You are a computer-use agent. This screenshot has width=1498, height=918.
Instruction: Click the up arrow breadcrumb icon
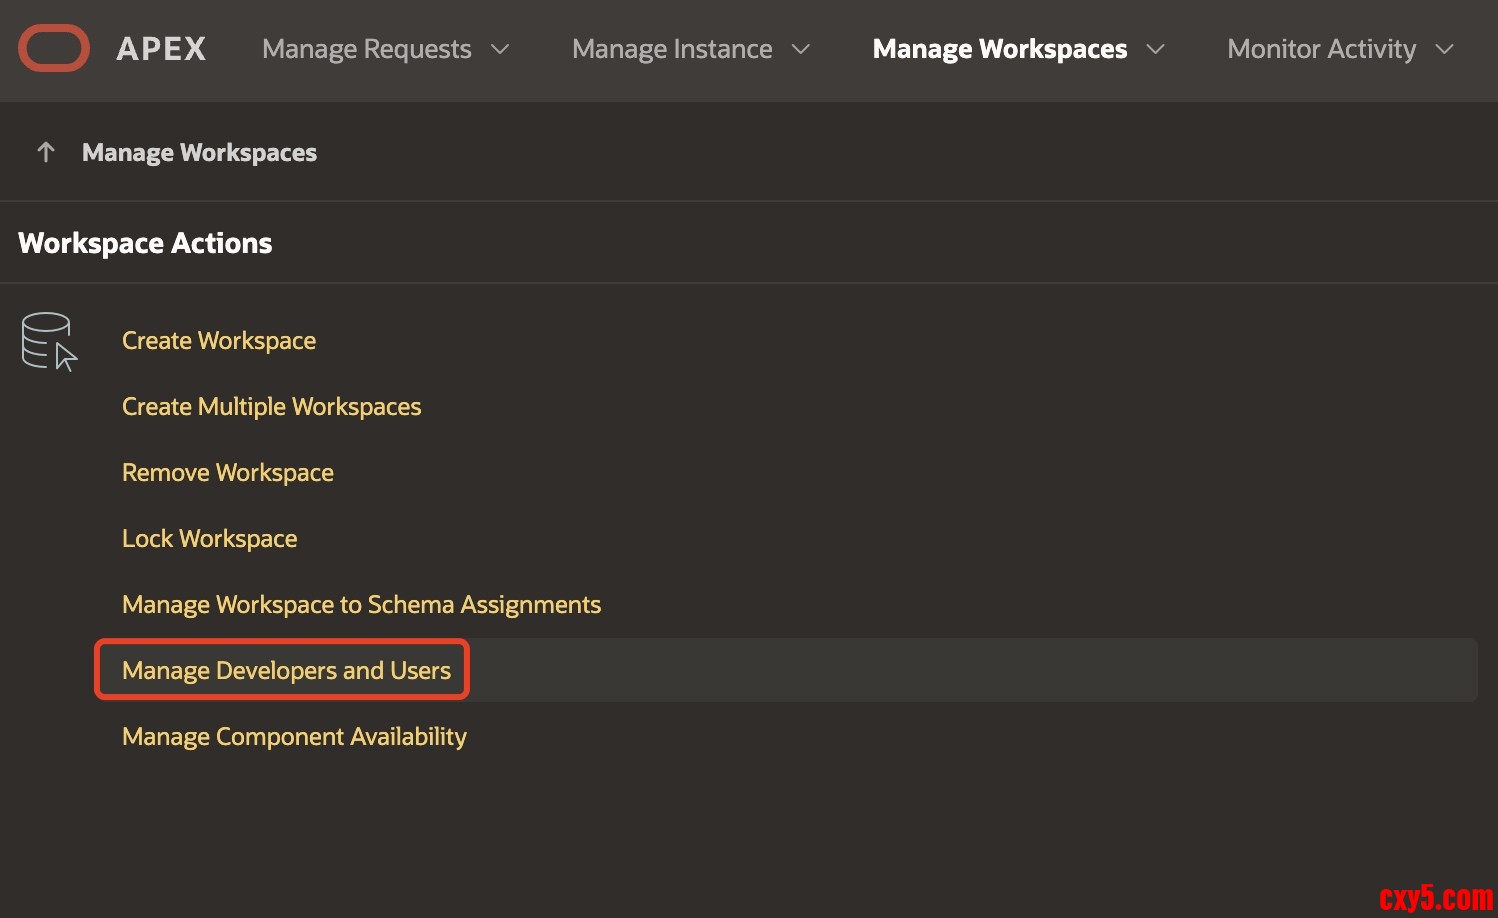tap(45, 152)
